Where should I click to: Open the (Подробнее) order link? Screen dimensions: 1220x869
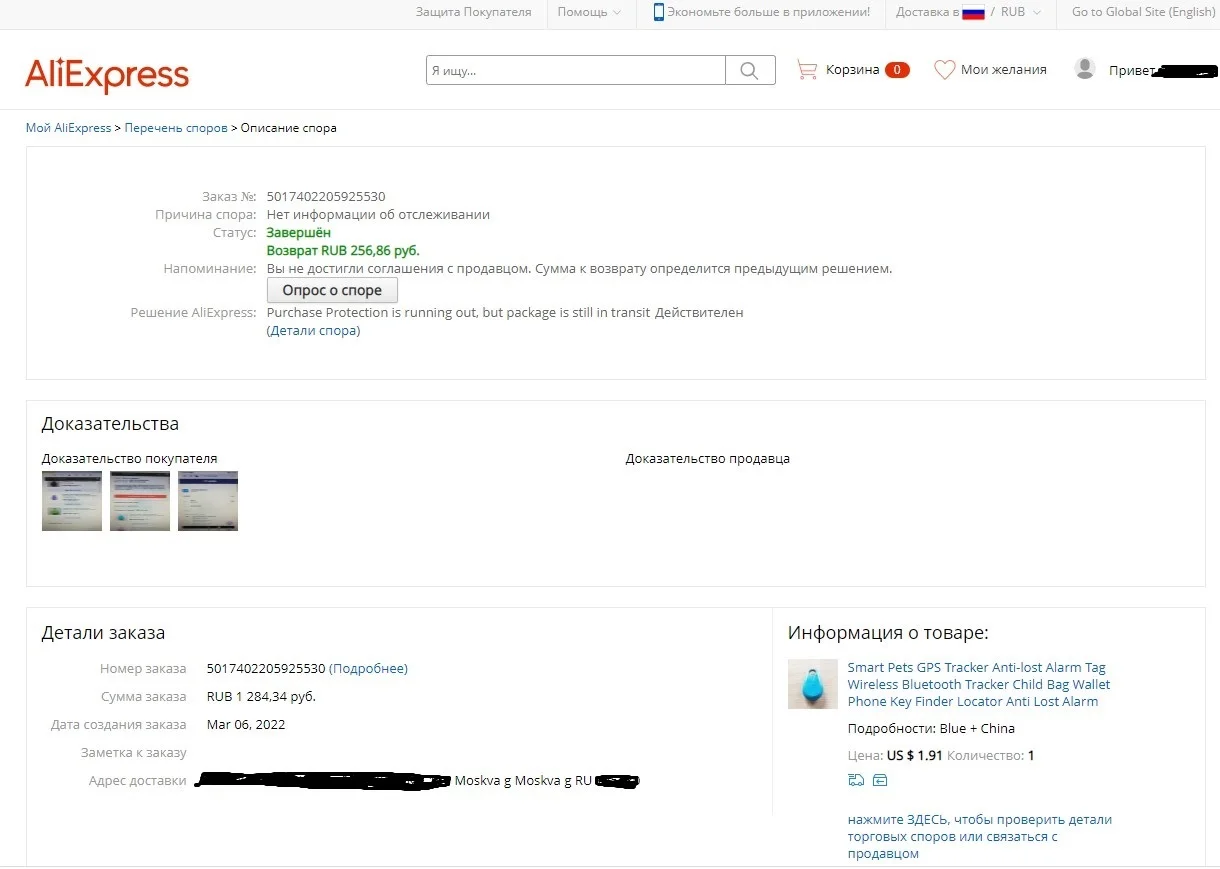pos(368,669)
